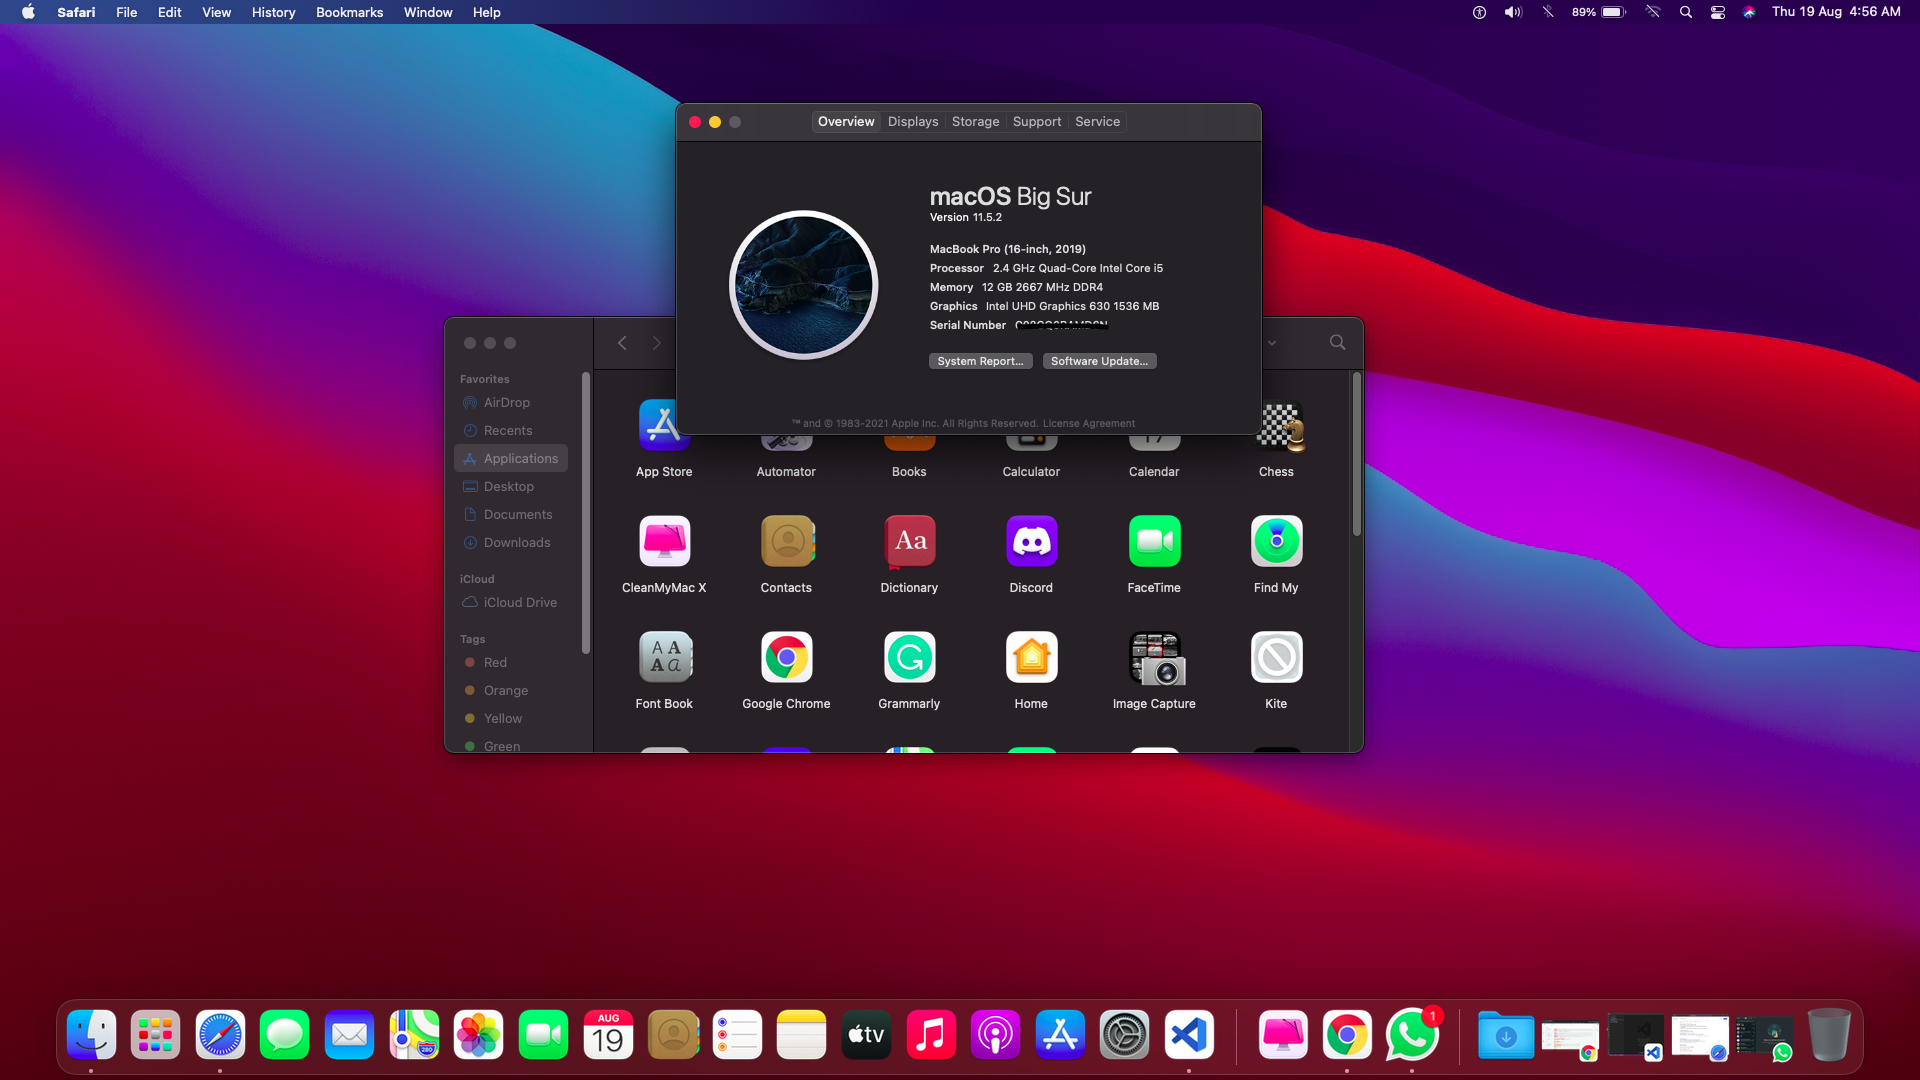
Task: Click Finder back navigation chevron
Action: click(622, 343)
